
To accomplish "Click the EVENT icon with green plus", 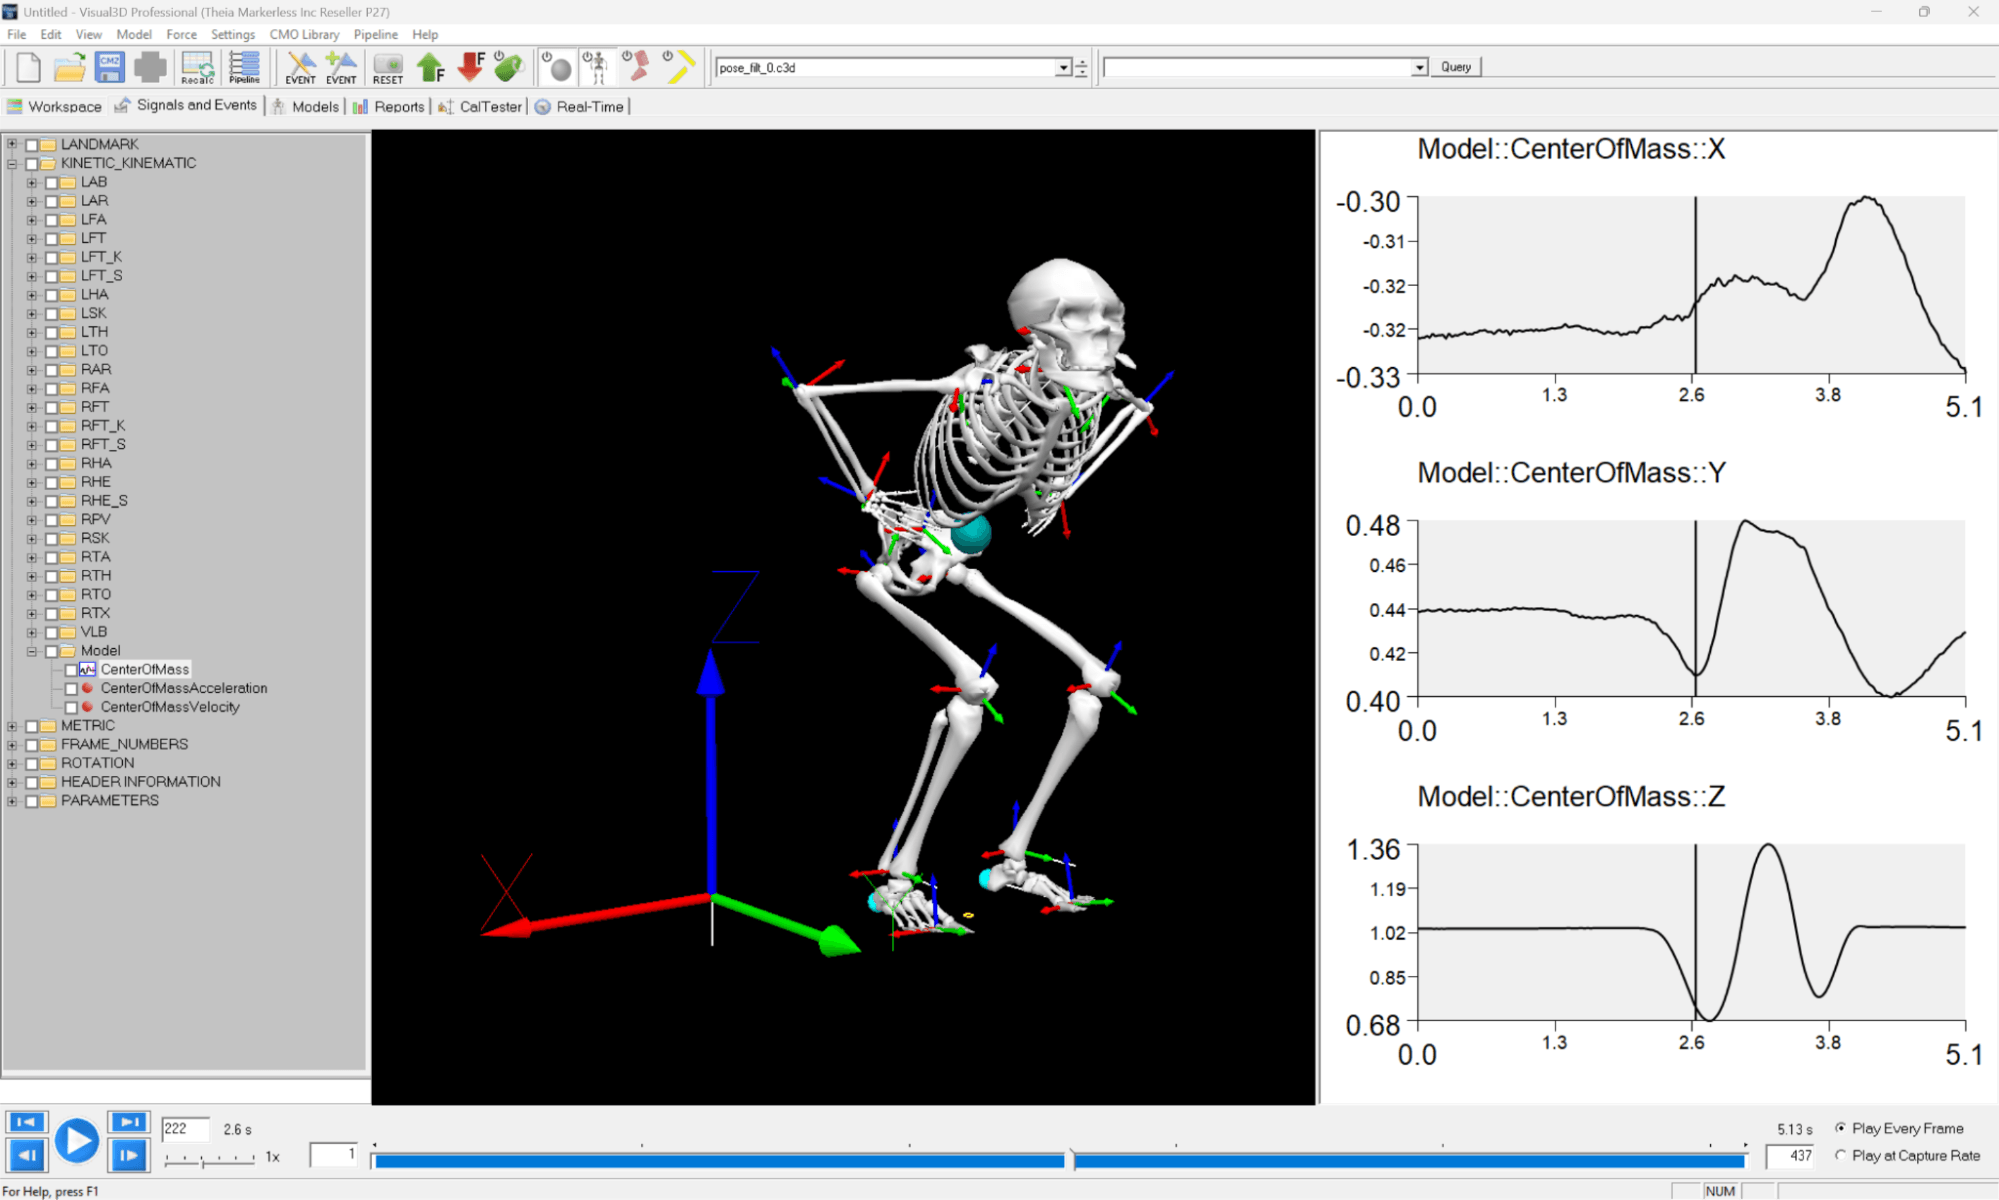I will click(341, 67).
